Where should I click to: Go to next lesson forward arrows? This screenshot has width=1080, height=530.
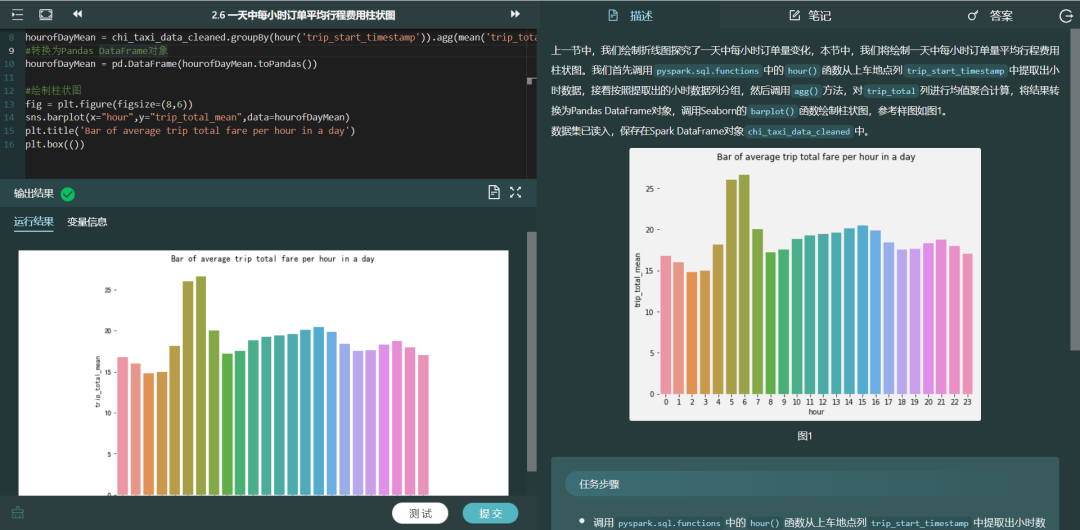click(515, 14)
